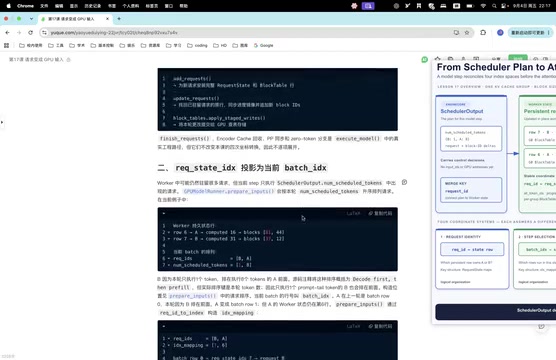Image resolution: width=556 pixels, height=360 pixels.
Task: Click the heading req_state_idx 投影为当前 batch_idx
Action: tap(242, 168)
